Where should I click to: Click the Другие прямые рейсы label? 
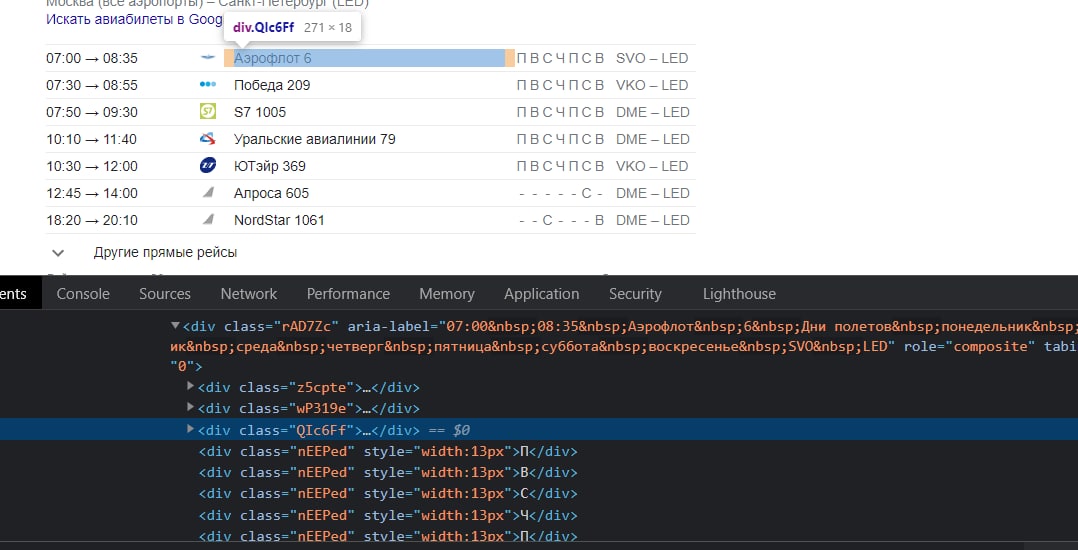pos(165,252)
